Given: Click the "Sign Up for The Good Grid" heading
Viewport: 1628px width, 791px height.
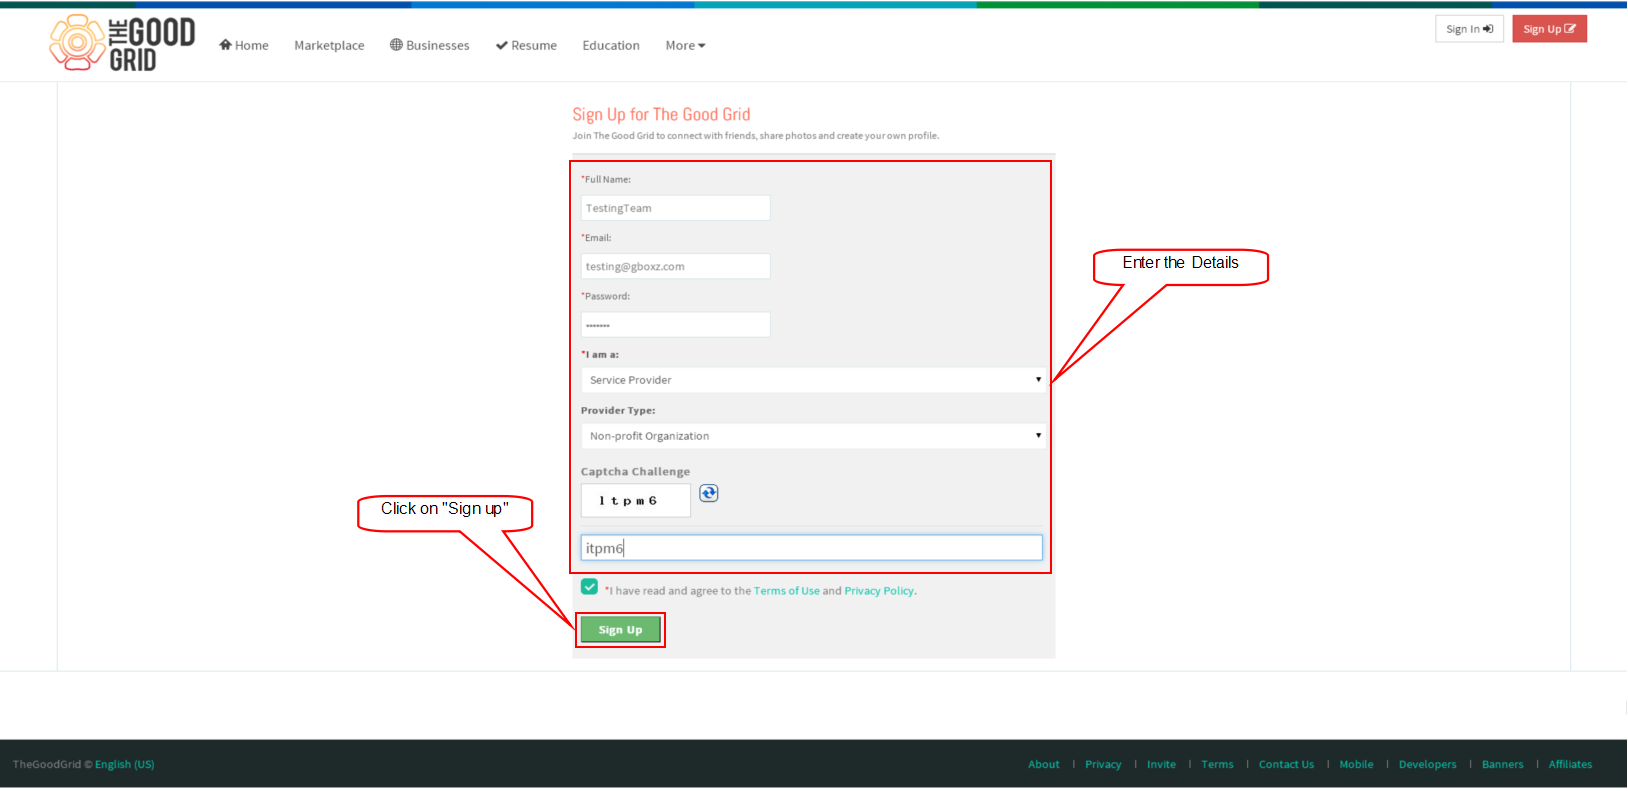Looking at the screenshot, I should [x=661, y=114].
